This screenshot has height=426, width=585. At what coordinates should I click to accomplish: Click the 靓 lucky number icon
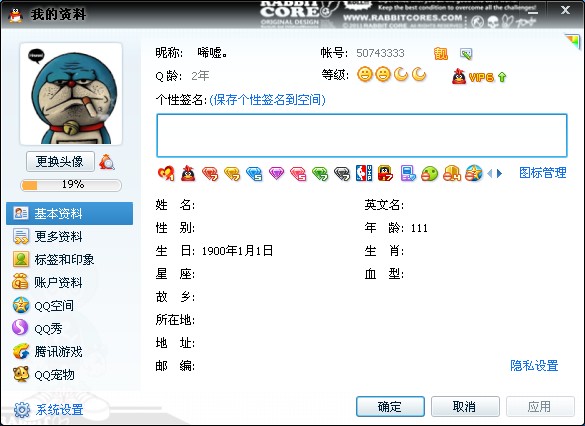441,54
